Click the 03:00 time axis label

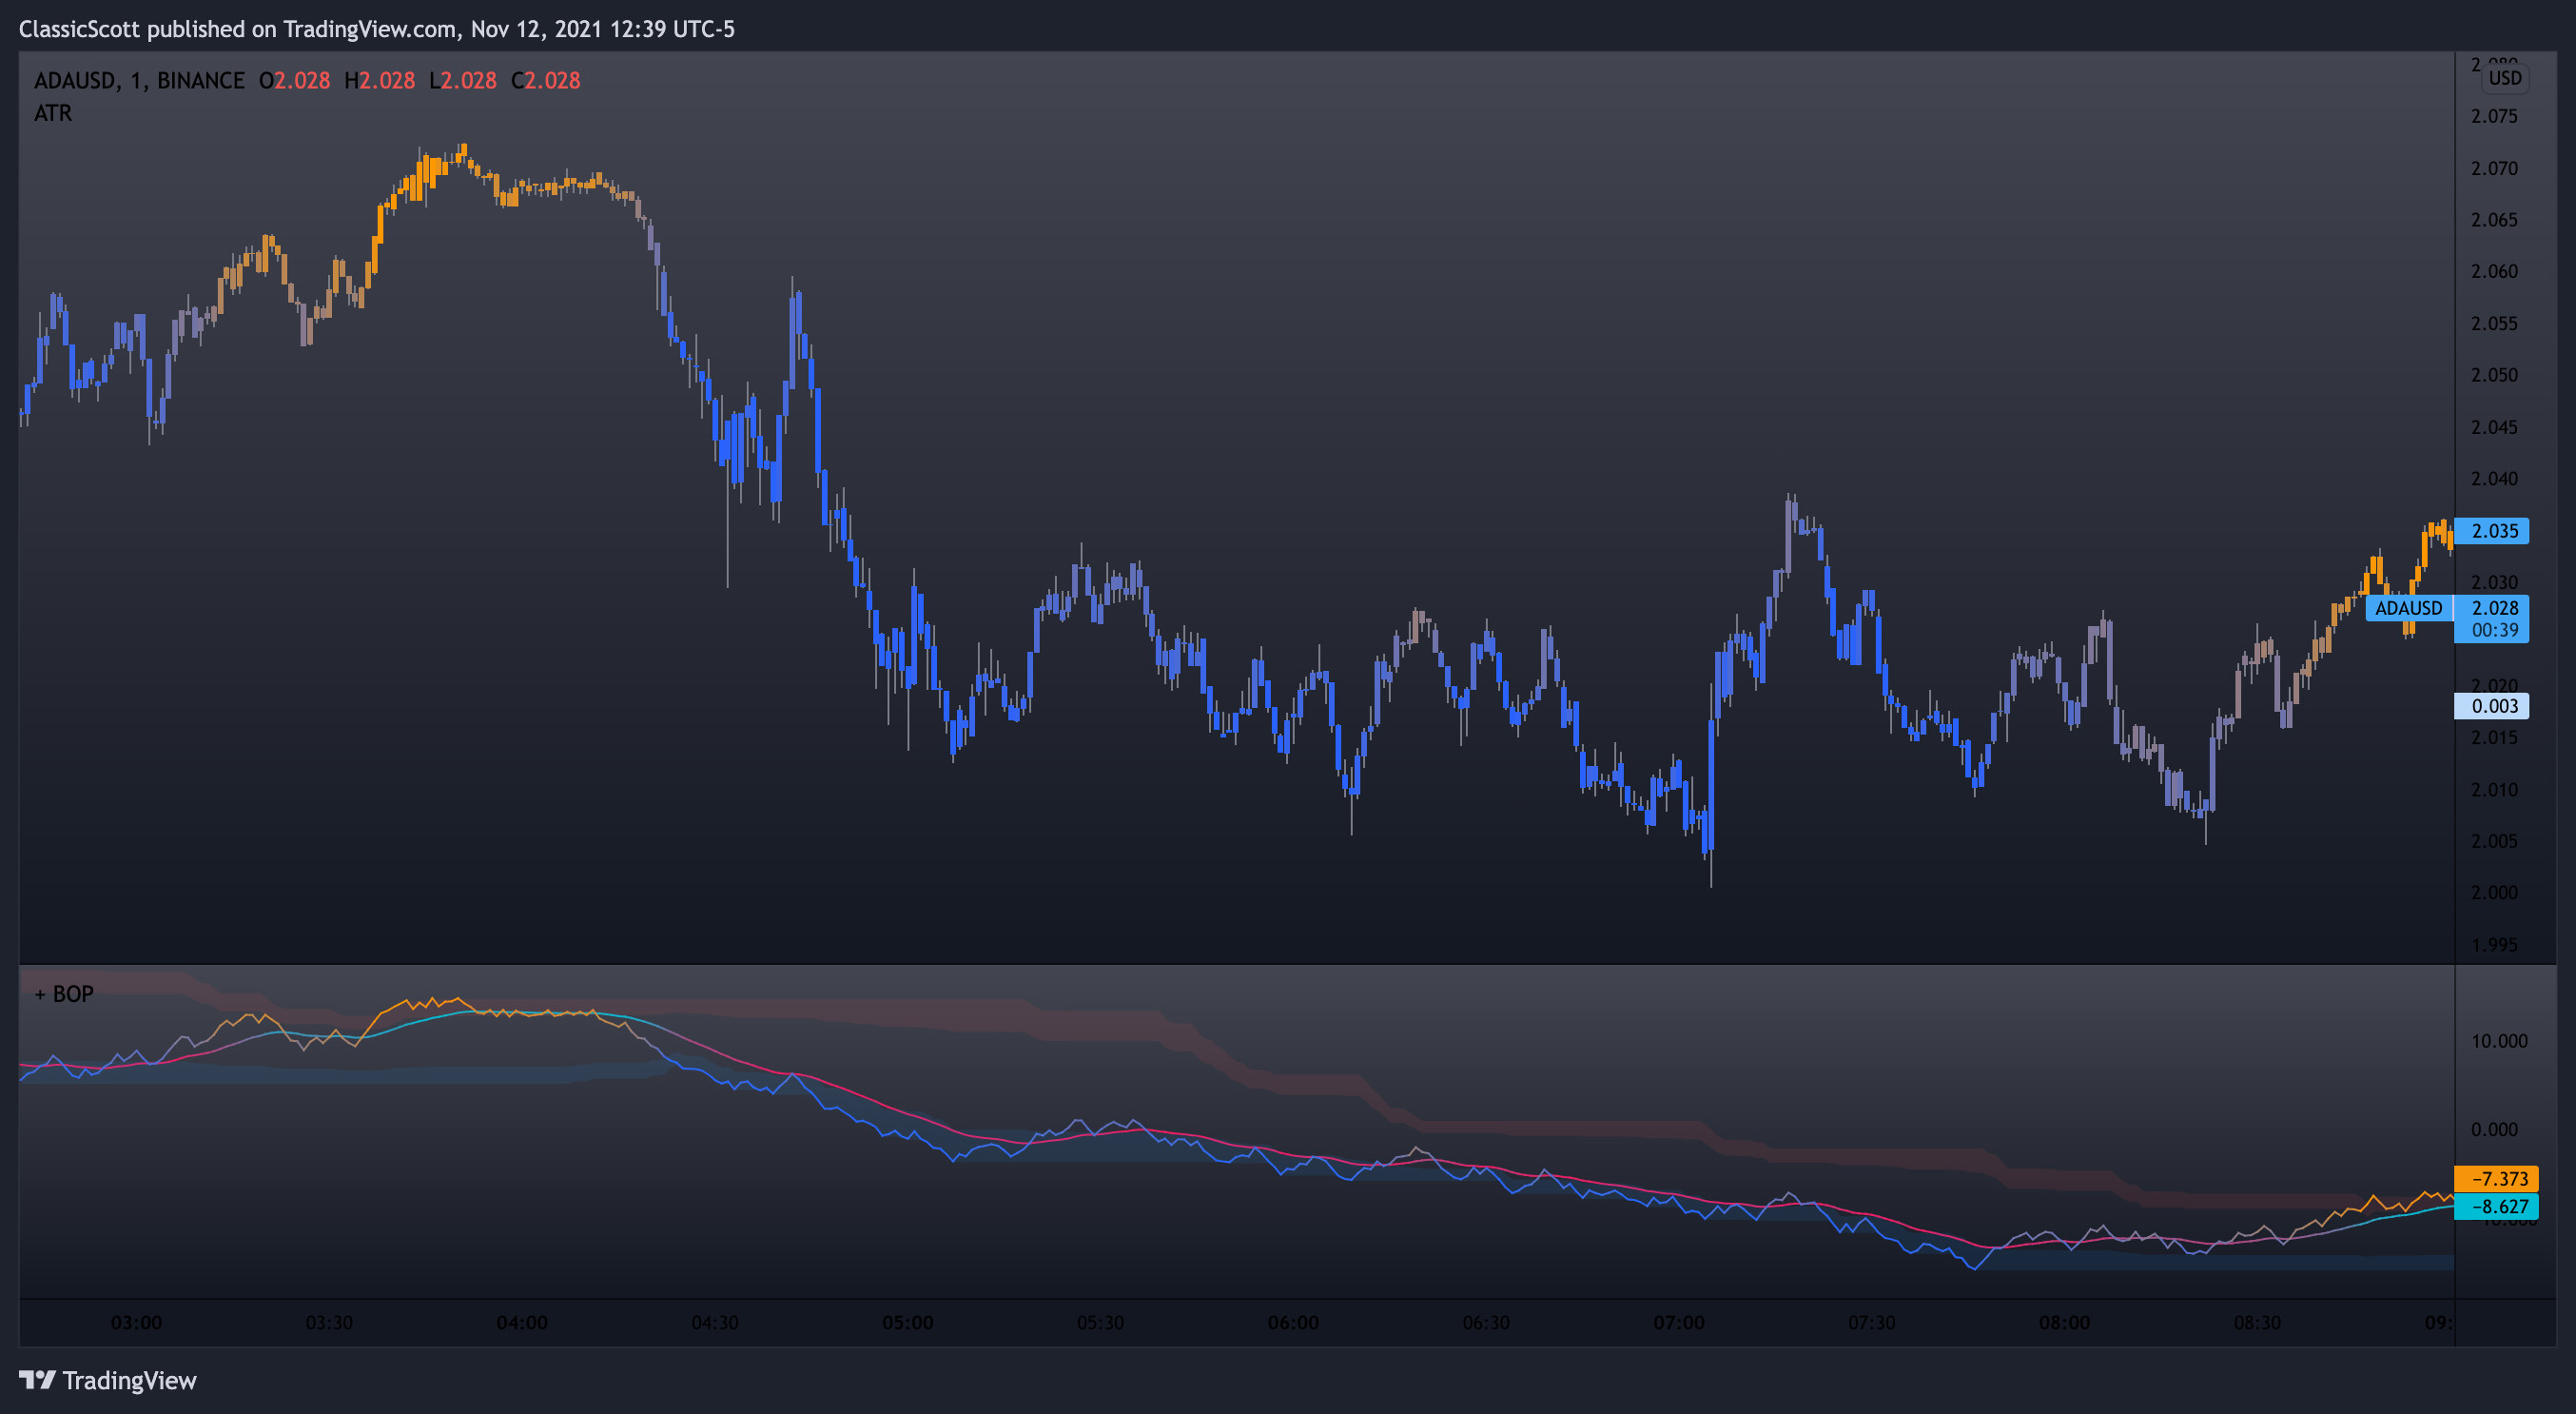click(x=136, y=1323)
